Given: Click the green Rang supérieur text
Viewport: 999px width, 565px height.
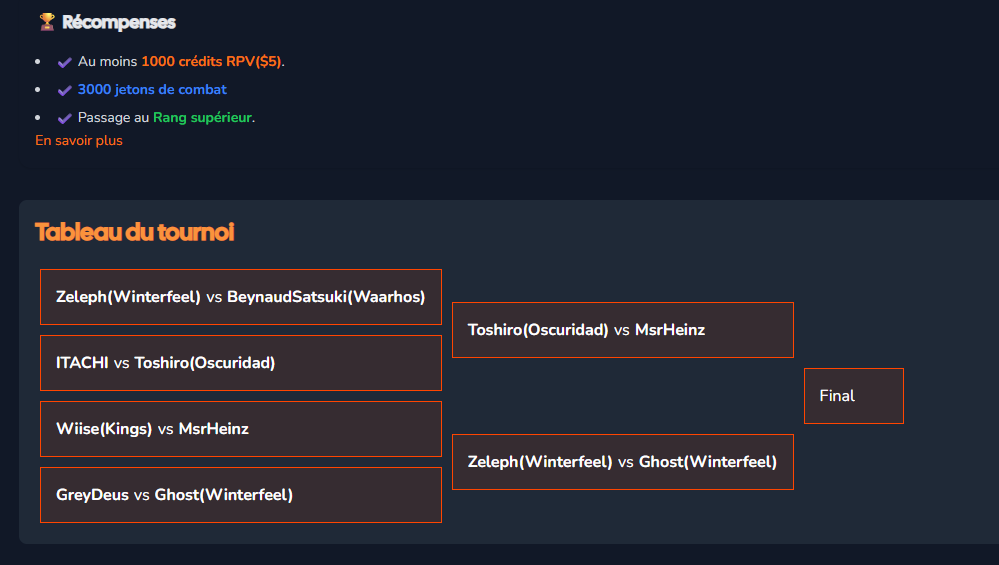Looking at the screenshot, I should (x=202, y=118).
